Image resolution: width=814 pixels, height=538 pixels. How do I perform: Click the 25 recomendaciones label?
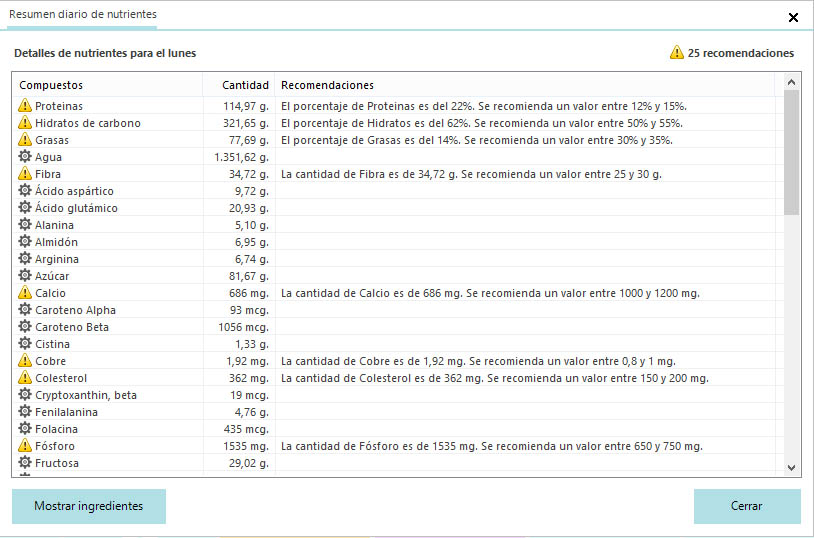pos(741,53)
